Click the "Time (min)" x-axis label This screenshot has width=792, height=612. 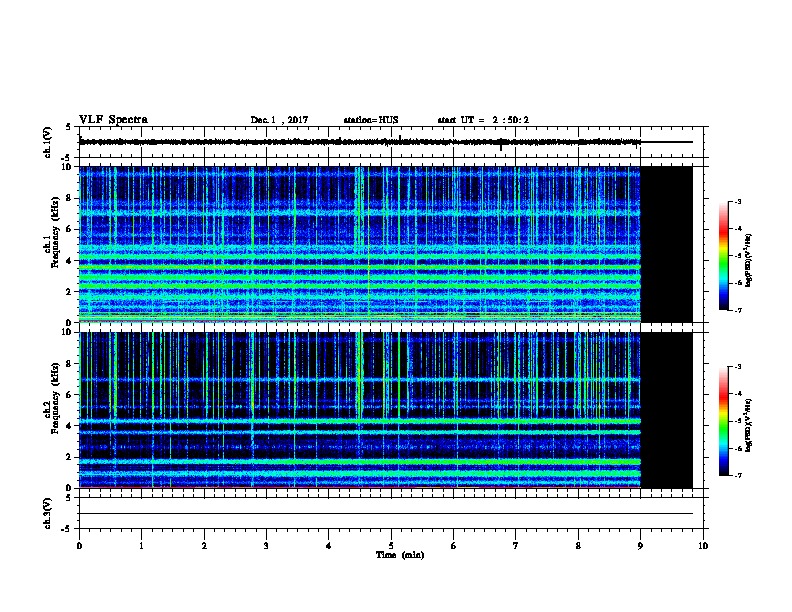click(x=400, y=555)
